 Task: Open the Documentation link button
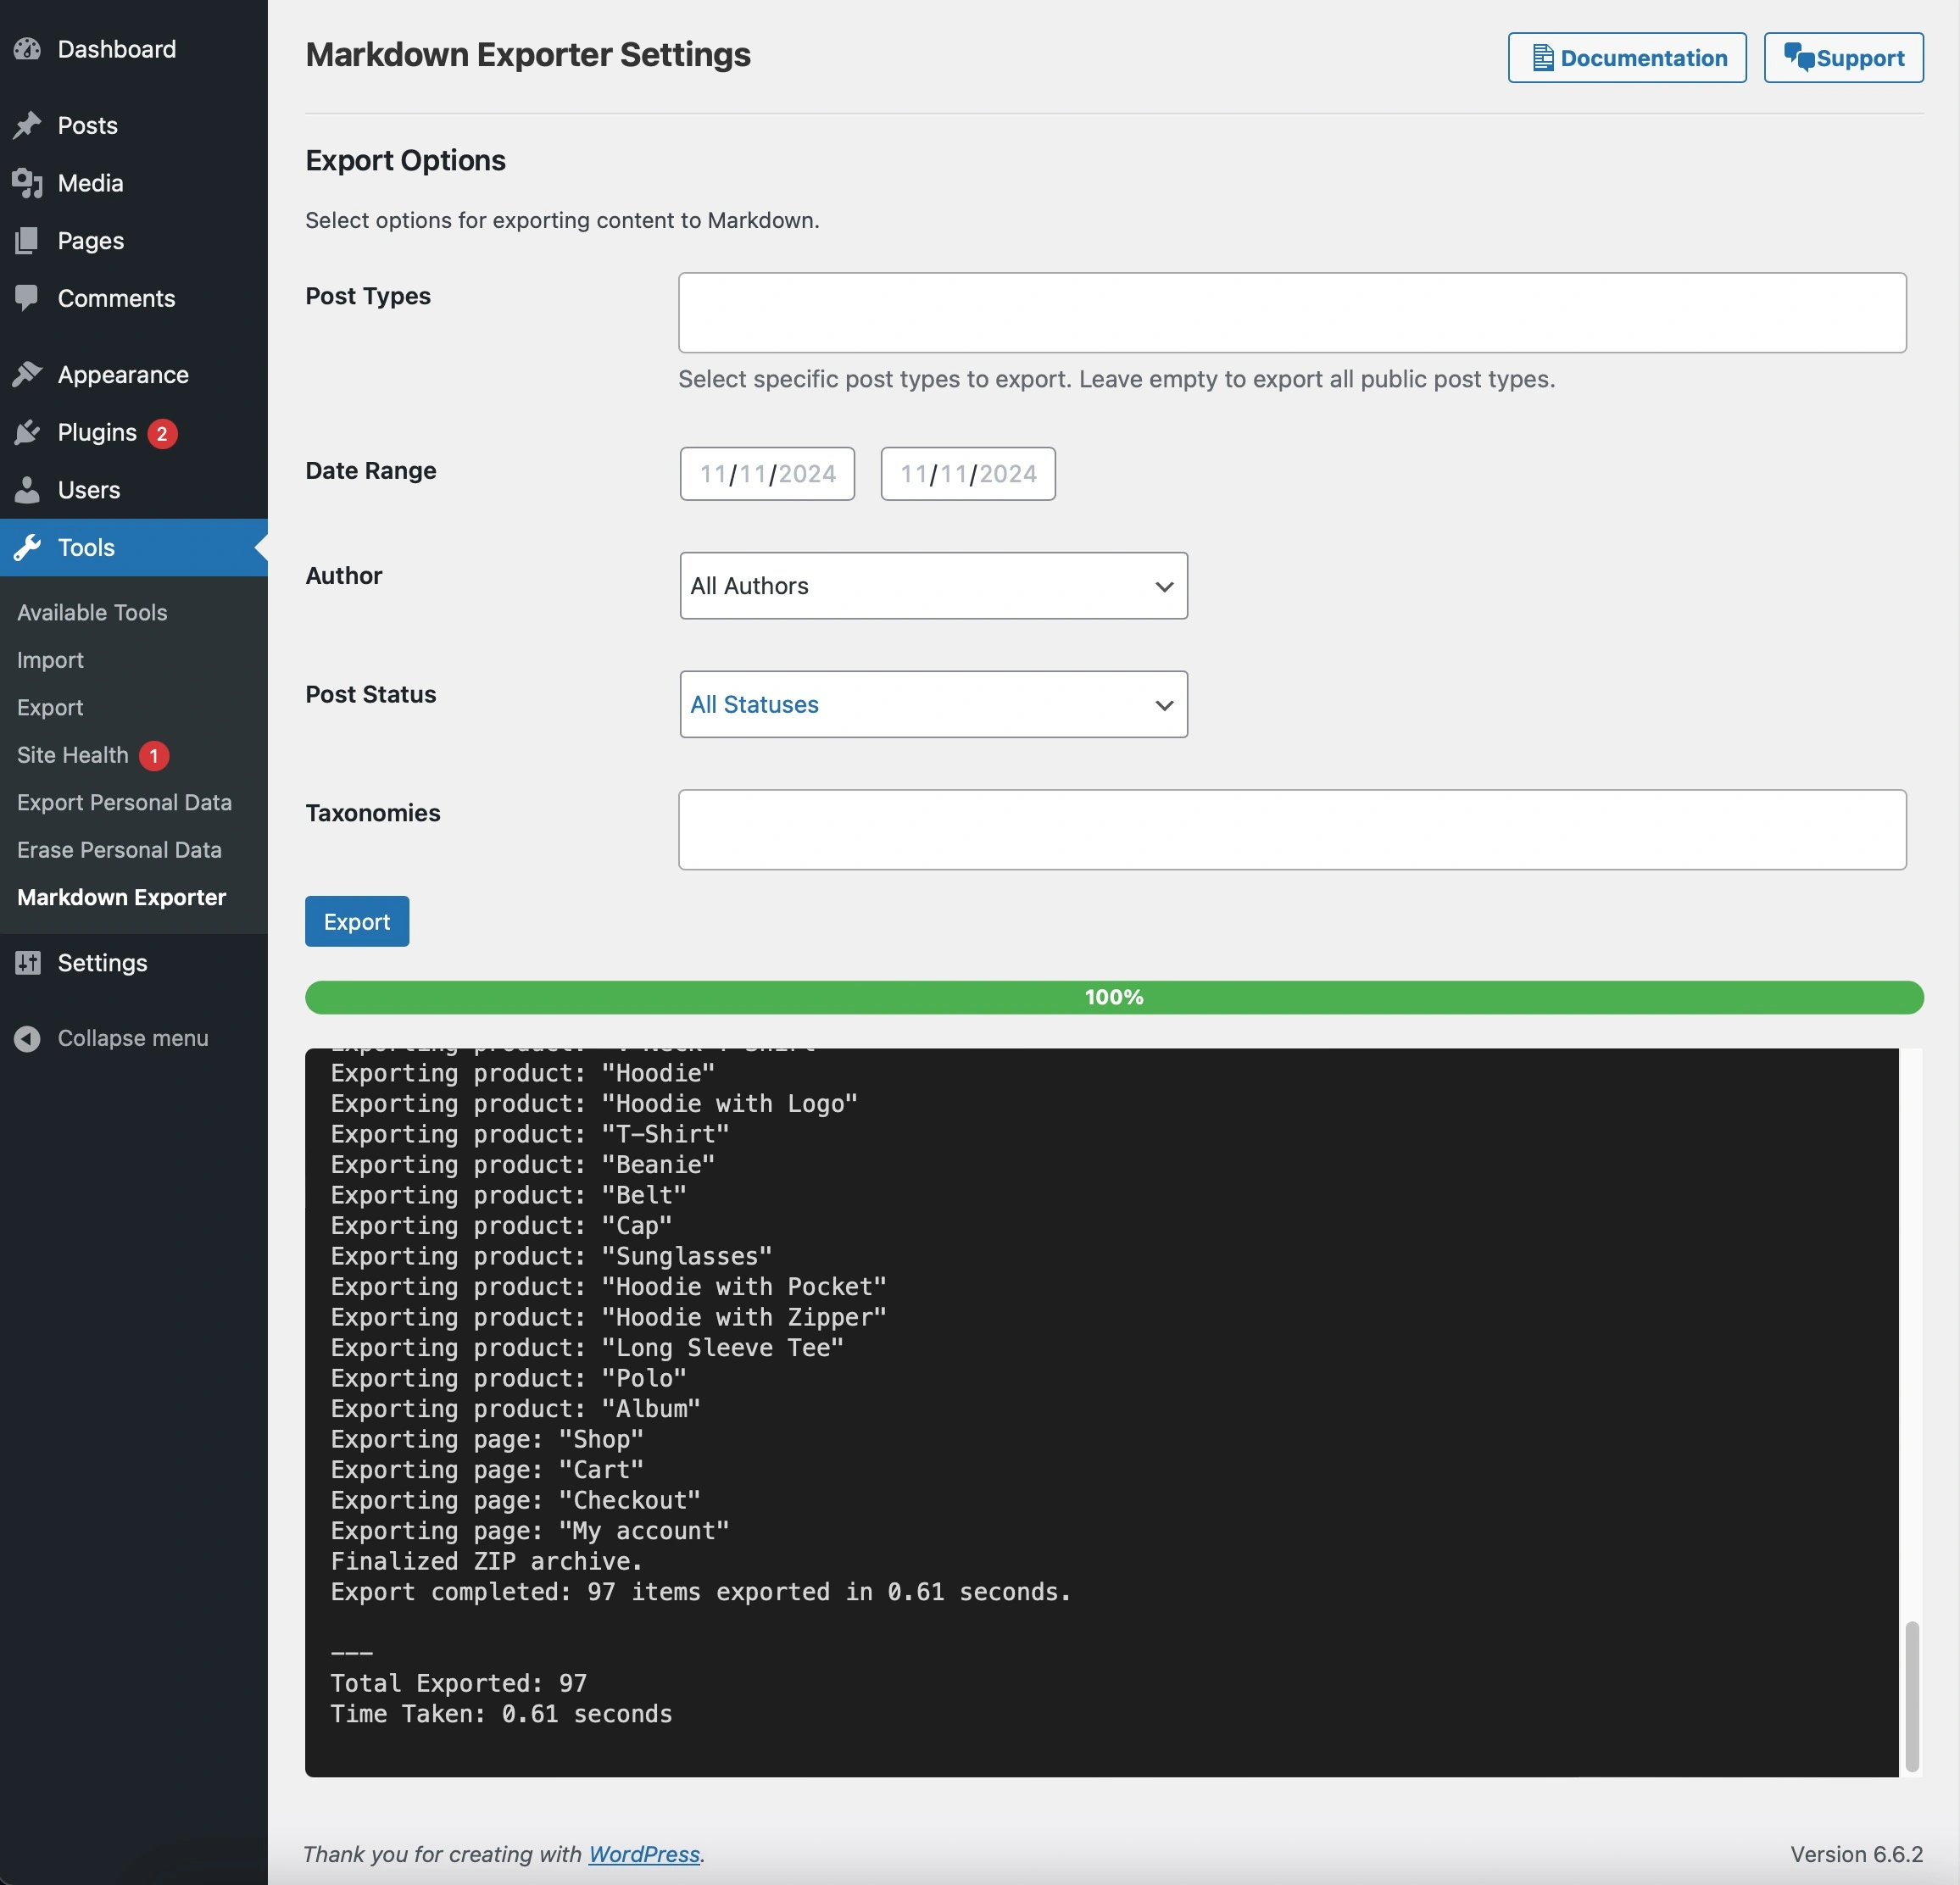coord(1627,58)
